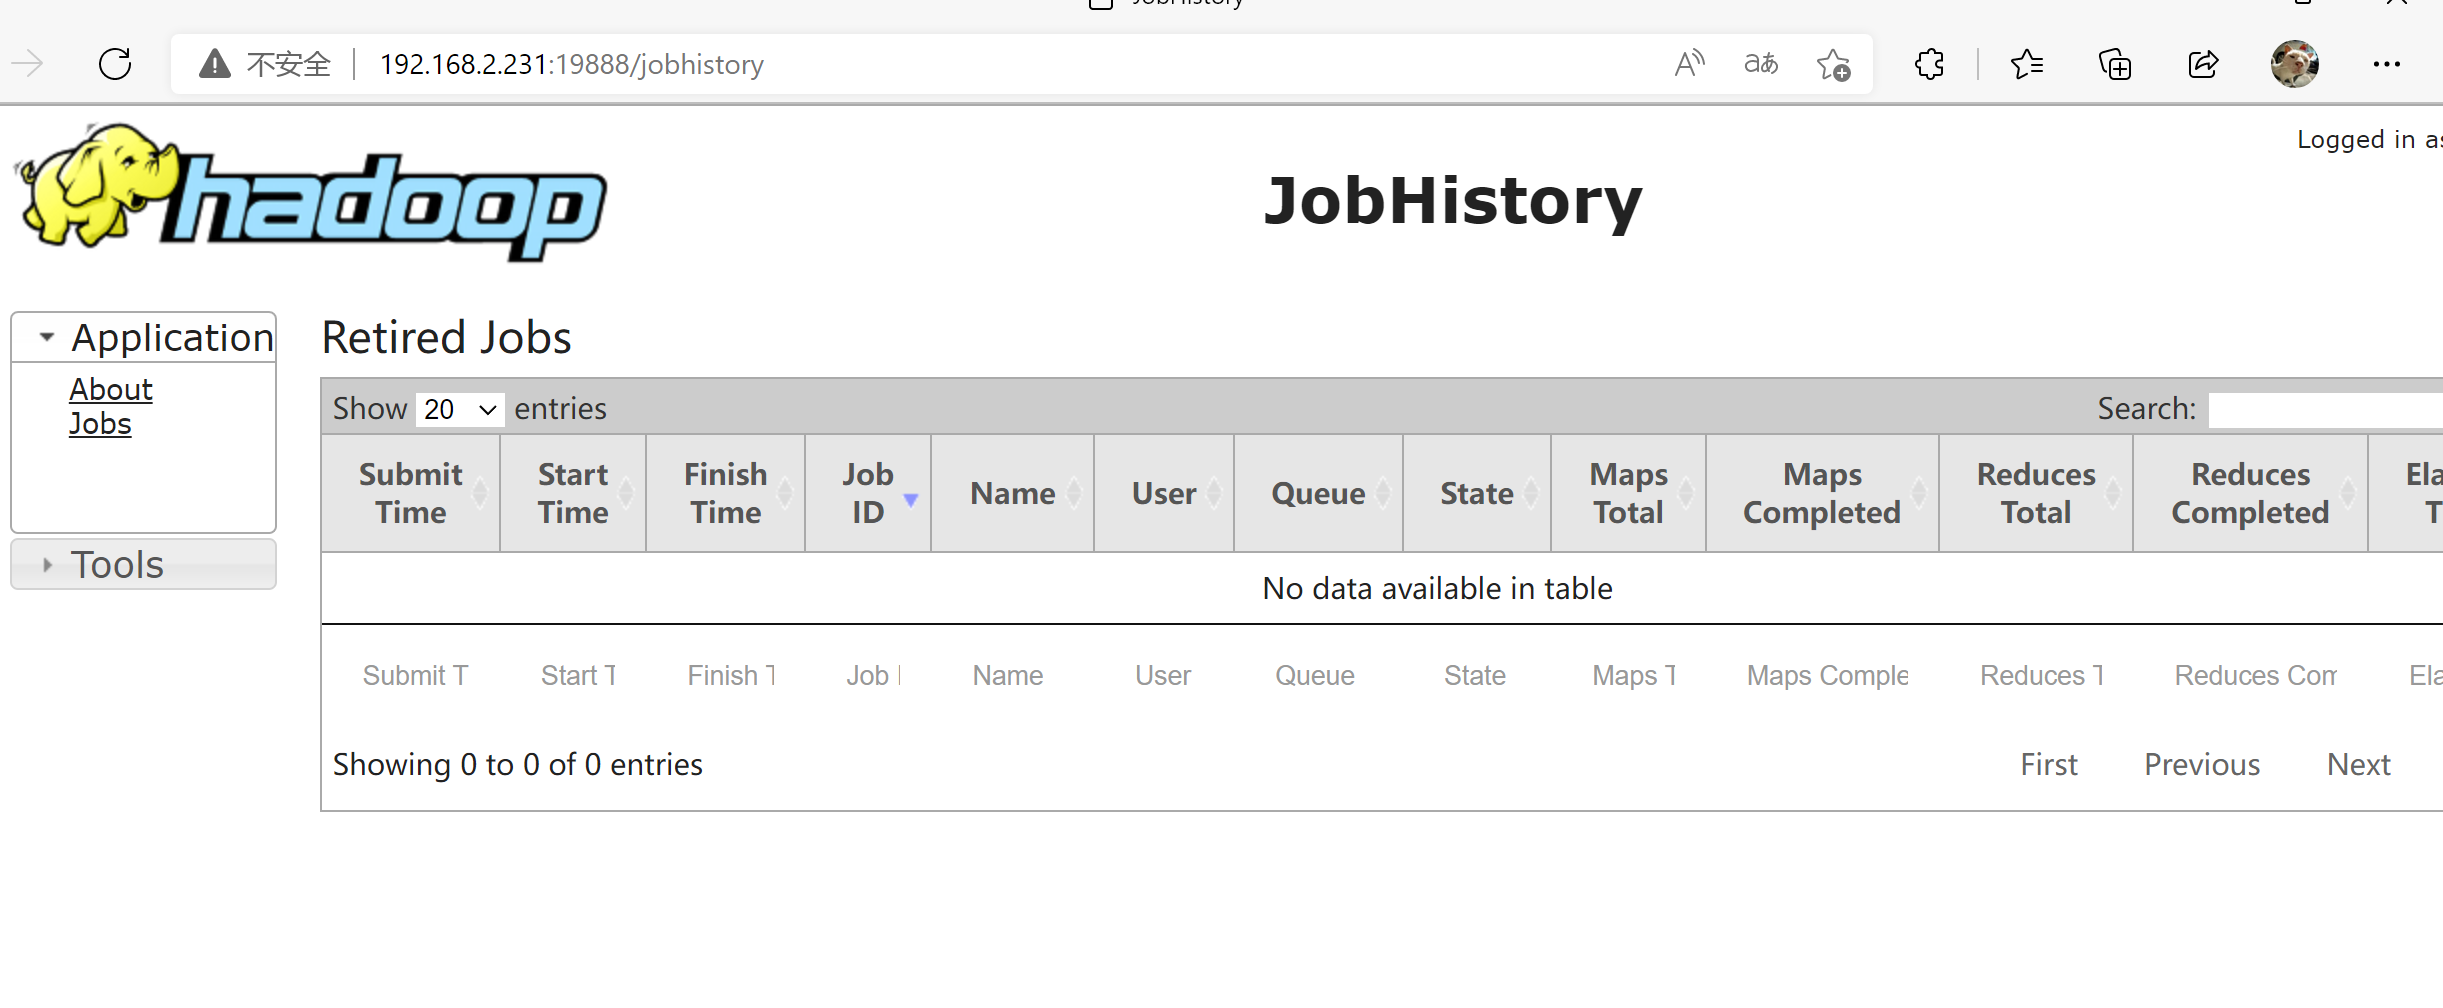Open the browser settings menu
2443x1008 pixels.
[2388, 63]
